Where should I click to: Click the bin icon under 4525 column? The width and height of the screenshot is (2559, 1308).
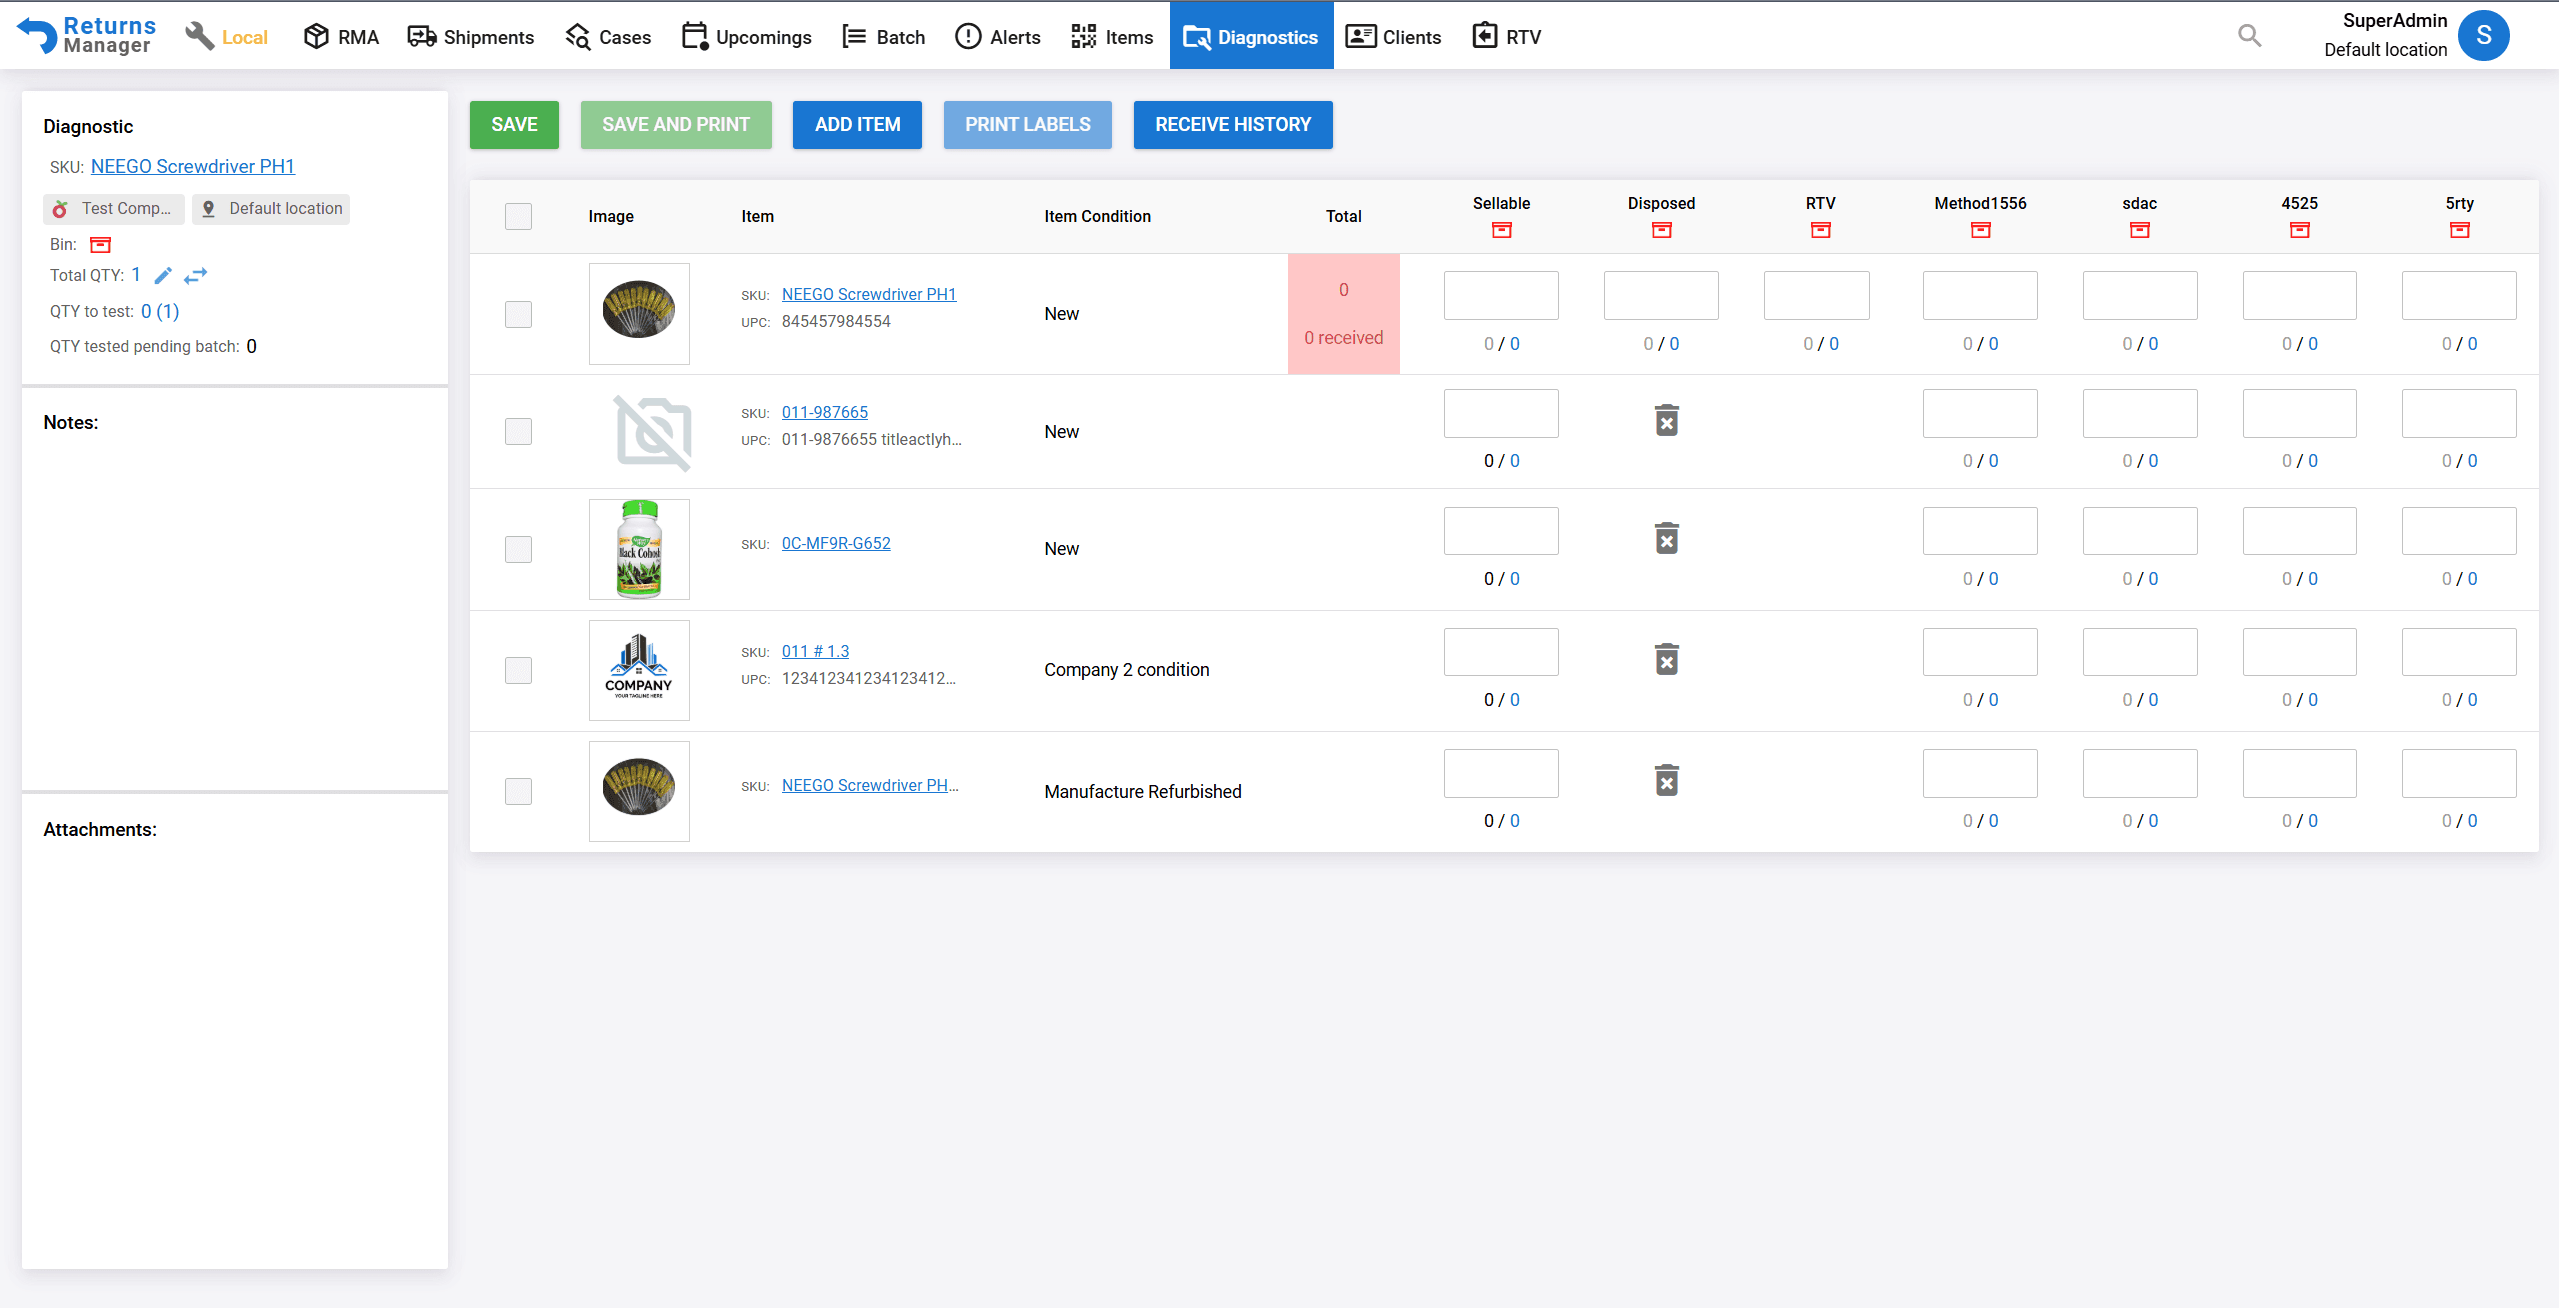coord(2299,230)
